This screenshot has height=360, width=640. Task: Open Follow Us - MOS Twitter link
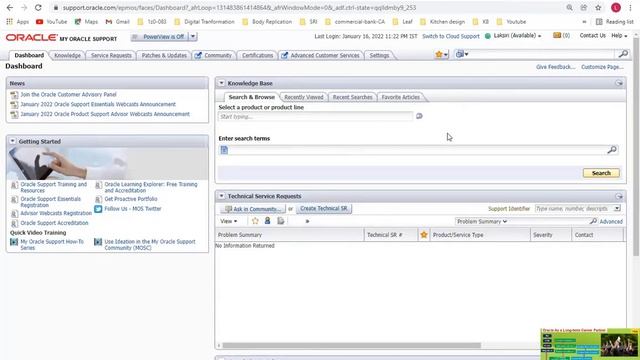(133, 209)
